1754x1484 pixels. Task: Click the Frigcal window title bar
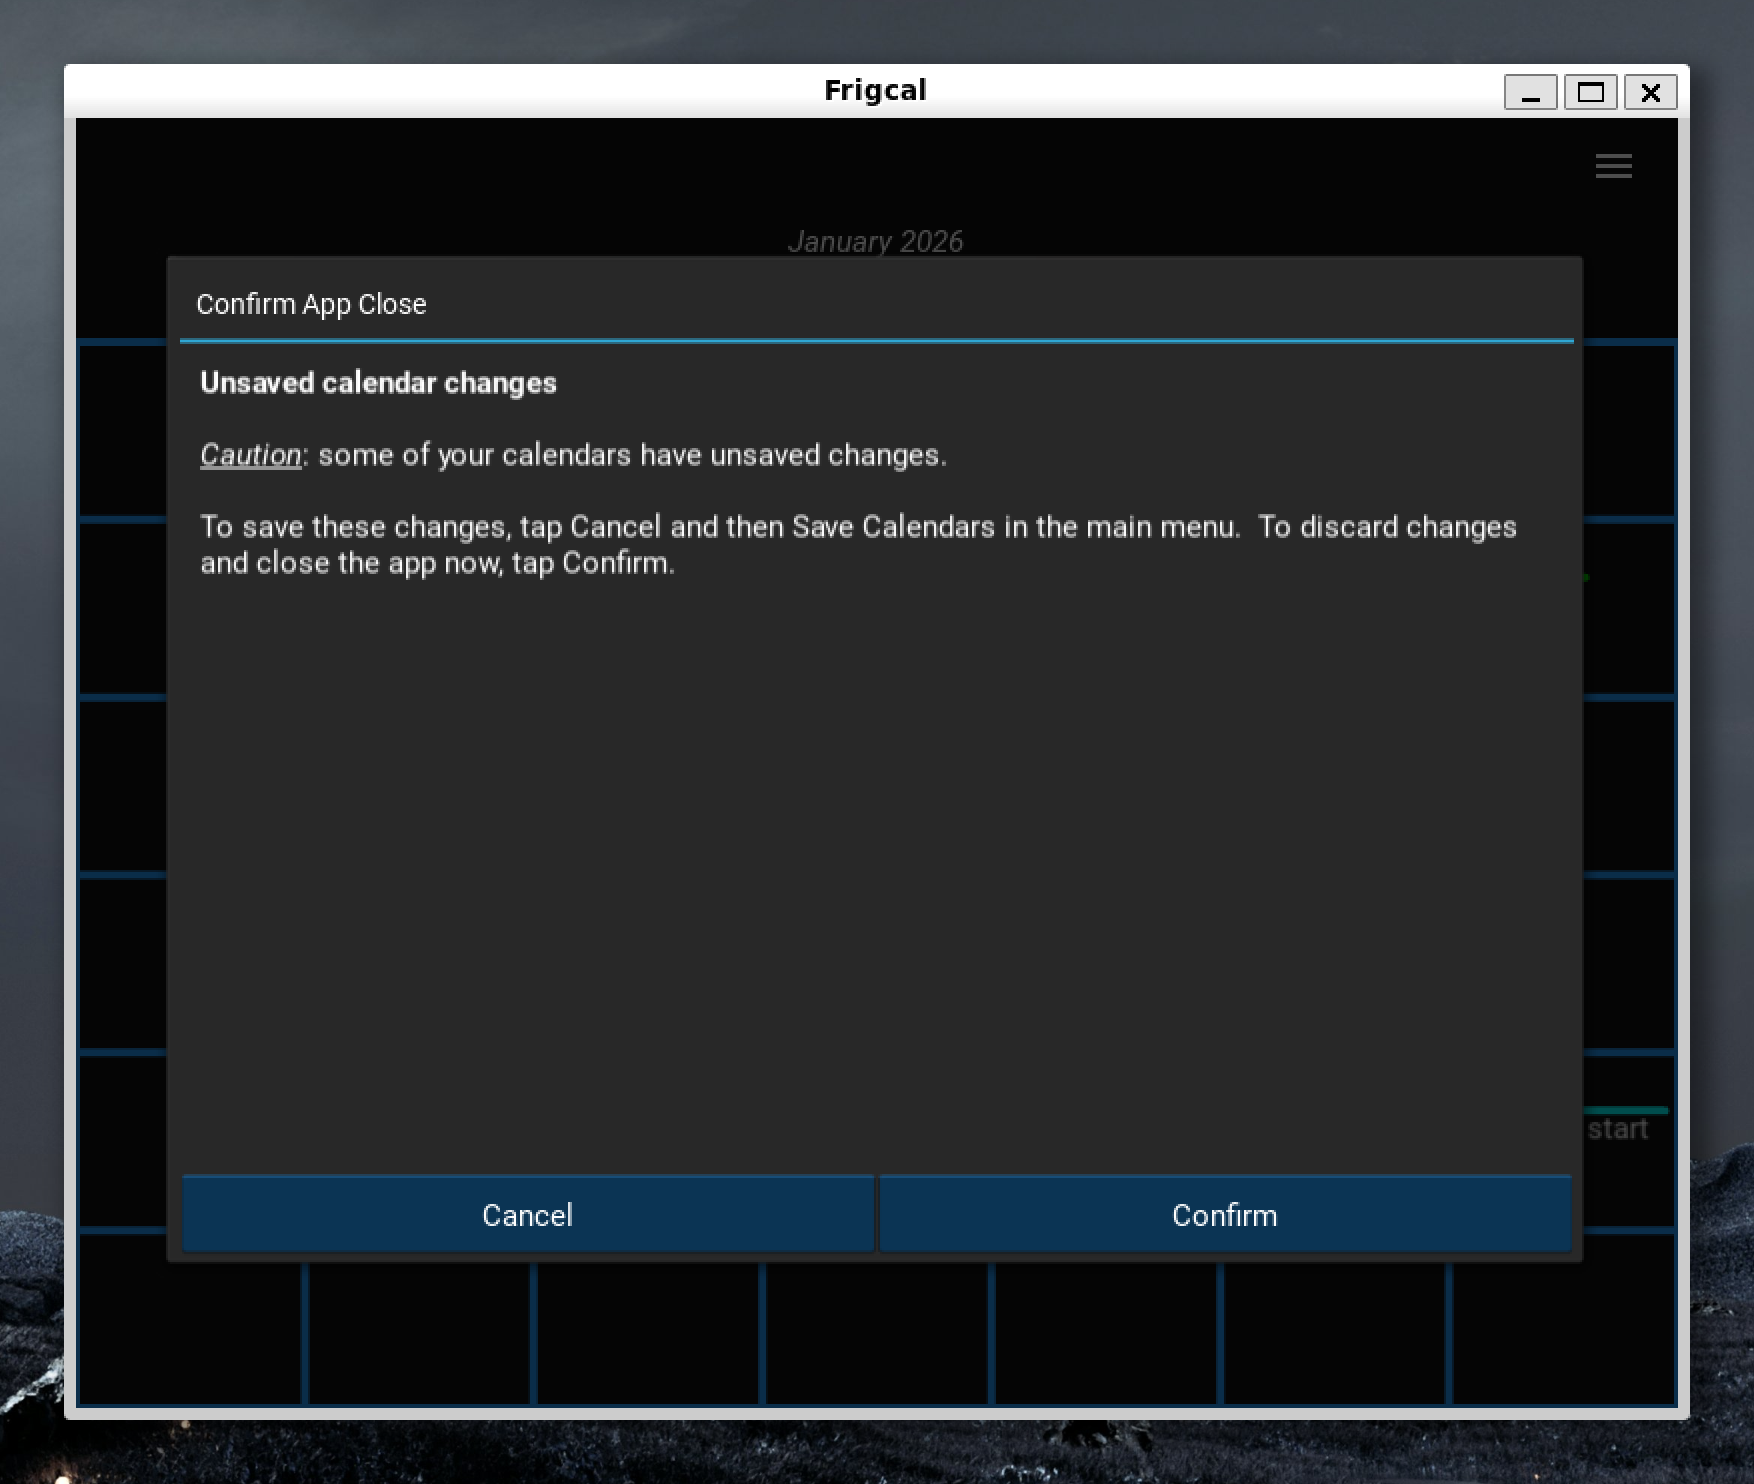pyautogui.click(x=874, y=91)
